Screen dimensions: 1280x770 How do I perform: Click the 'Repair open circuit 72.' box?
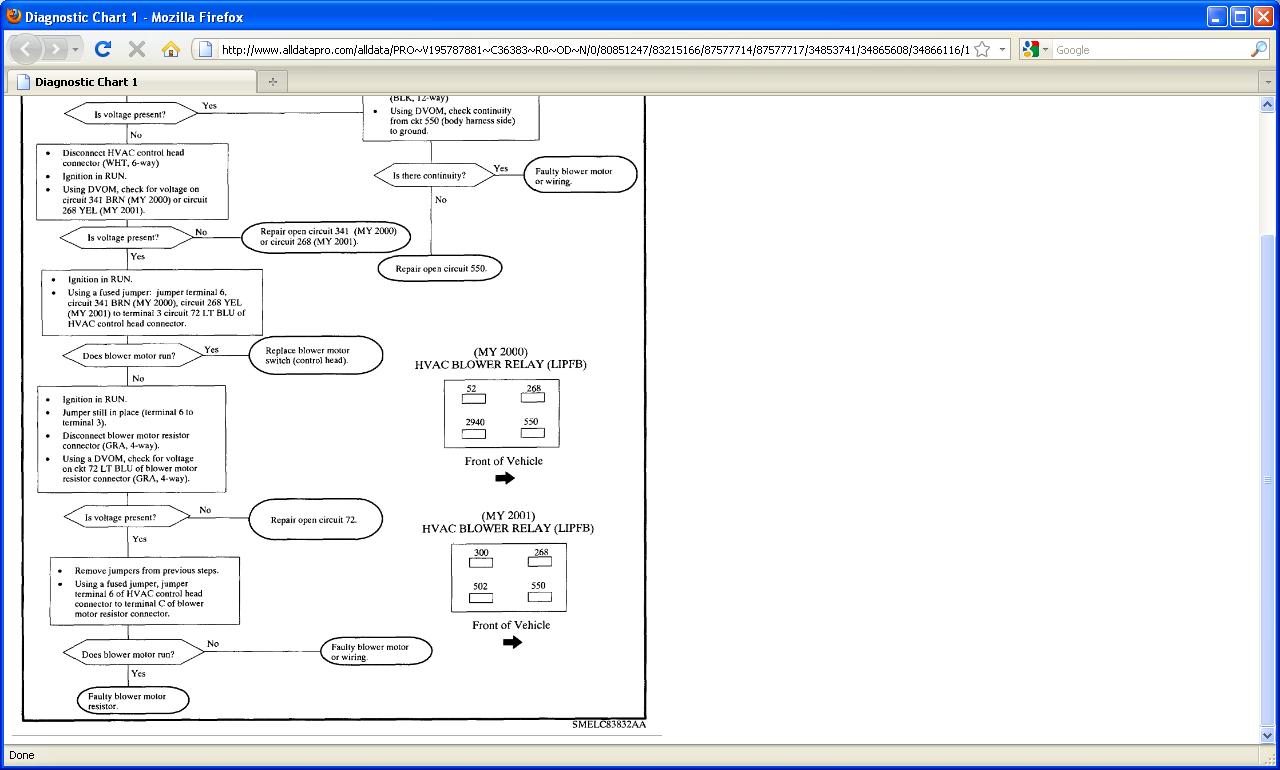[x=314, y=519]
